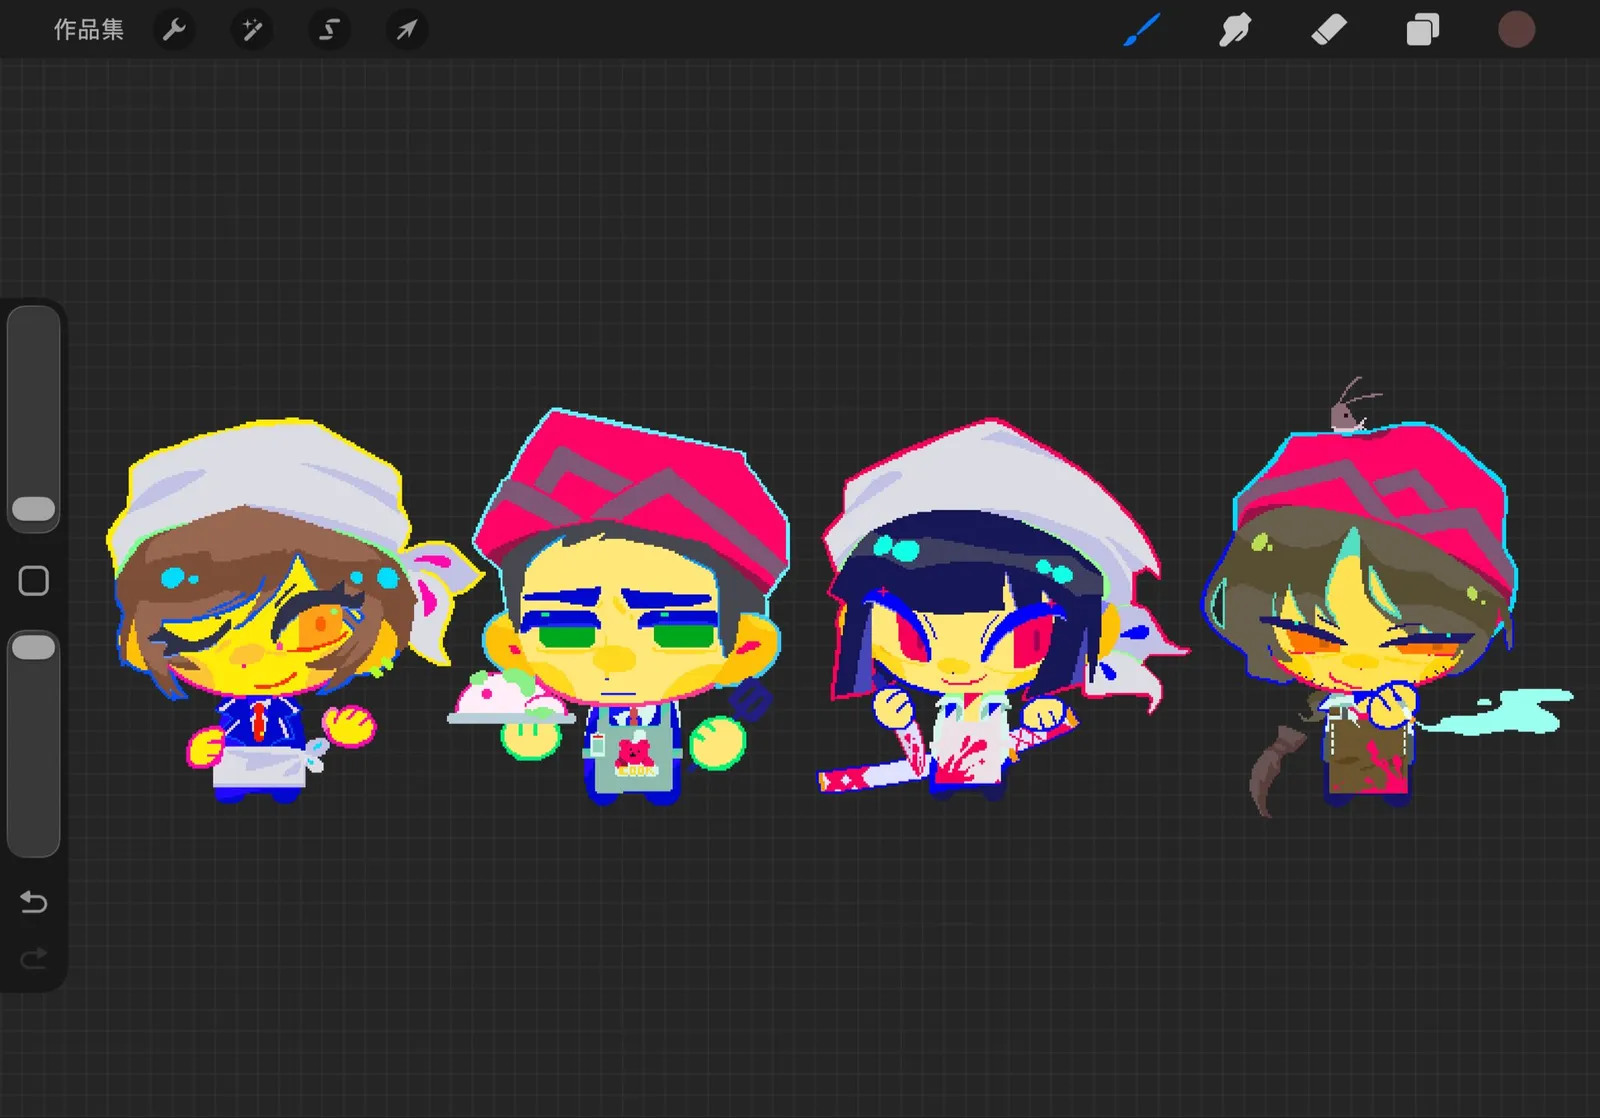This screenshot has width=1600, height=1118.
Task: Open the Actions wrench menu
Action: [175, 30]
